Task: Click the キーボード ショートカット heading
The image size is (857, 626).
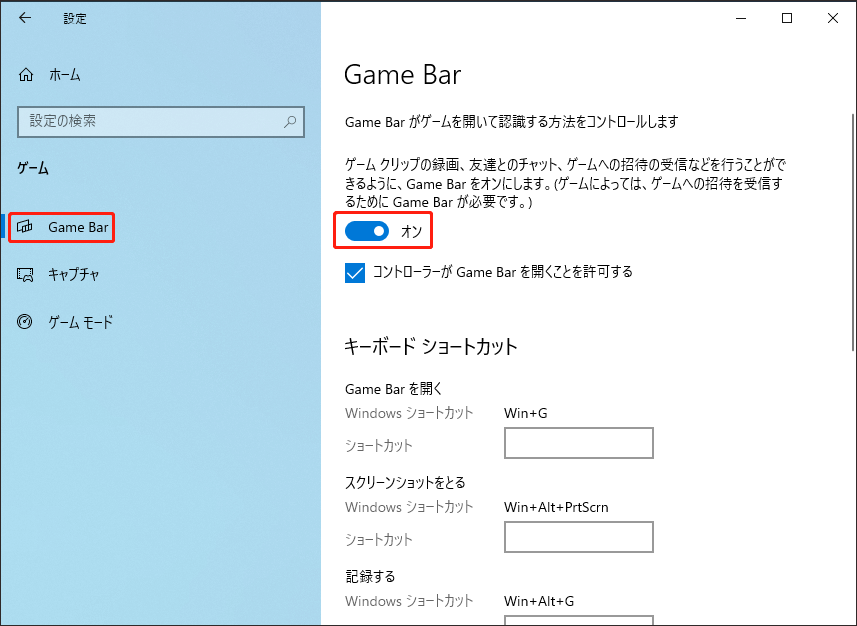Action: (x=431, y=347)
